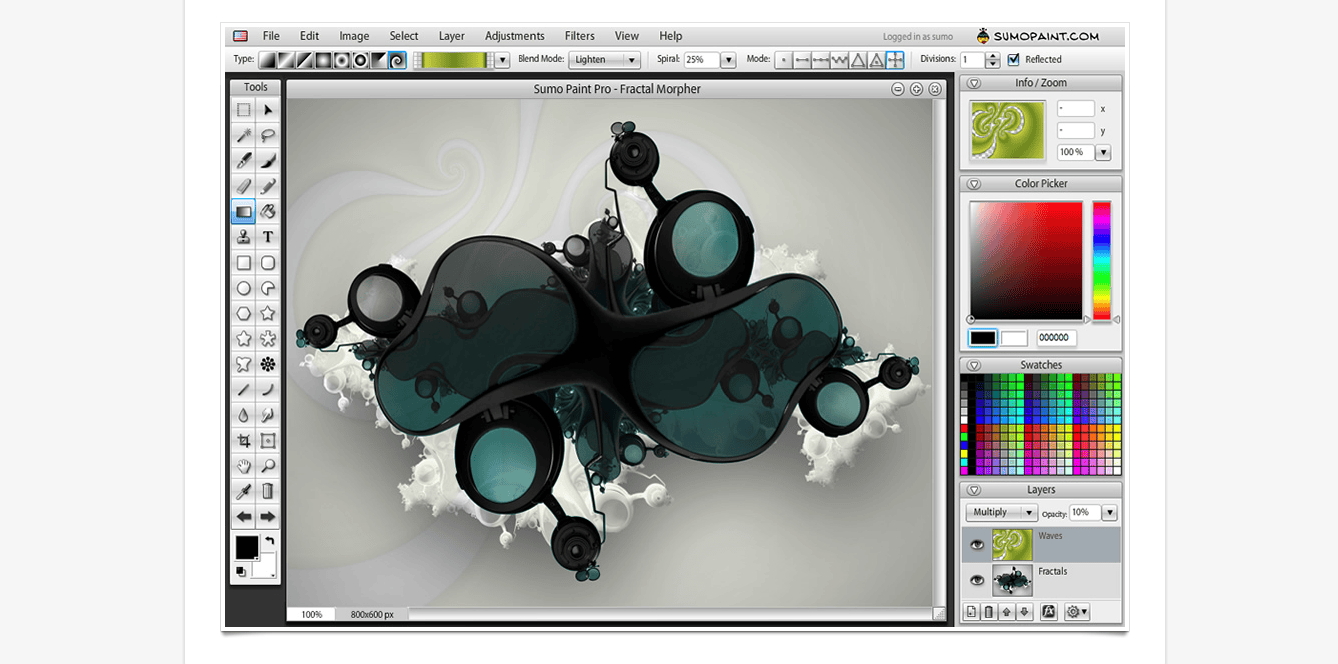1338x664 pixels.
Task: Click the right arrow redo icon
Action: point(268,517)
